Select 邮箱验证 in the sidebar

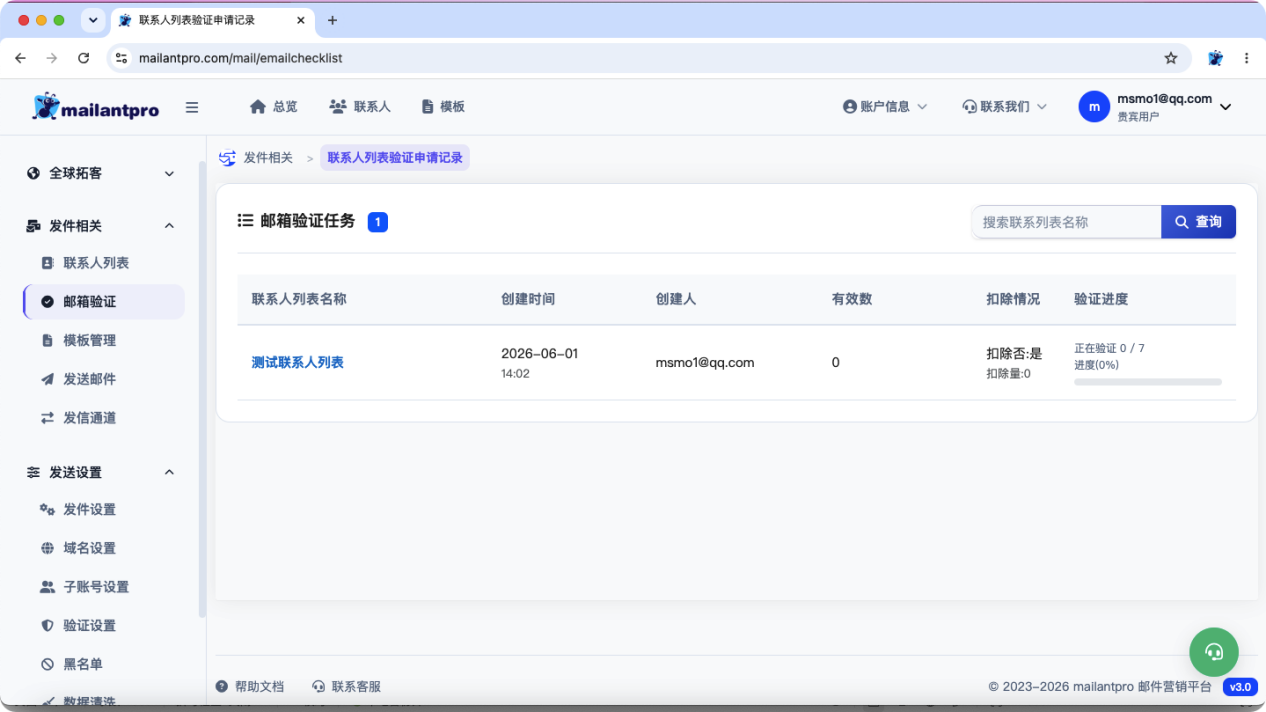pos(104,302)
